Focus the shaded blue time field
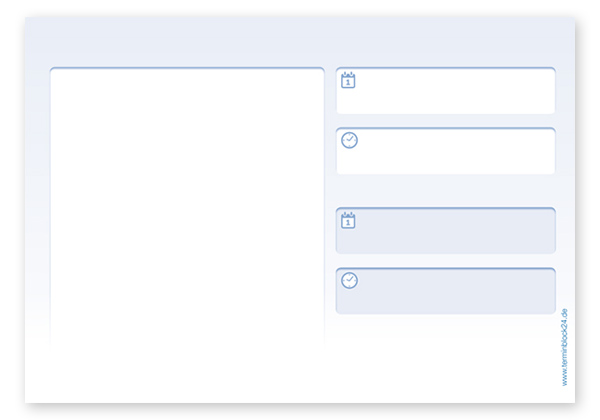The width and height of the screenshot is (600, 420). [450, 291]
